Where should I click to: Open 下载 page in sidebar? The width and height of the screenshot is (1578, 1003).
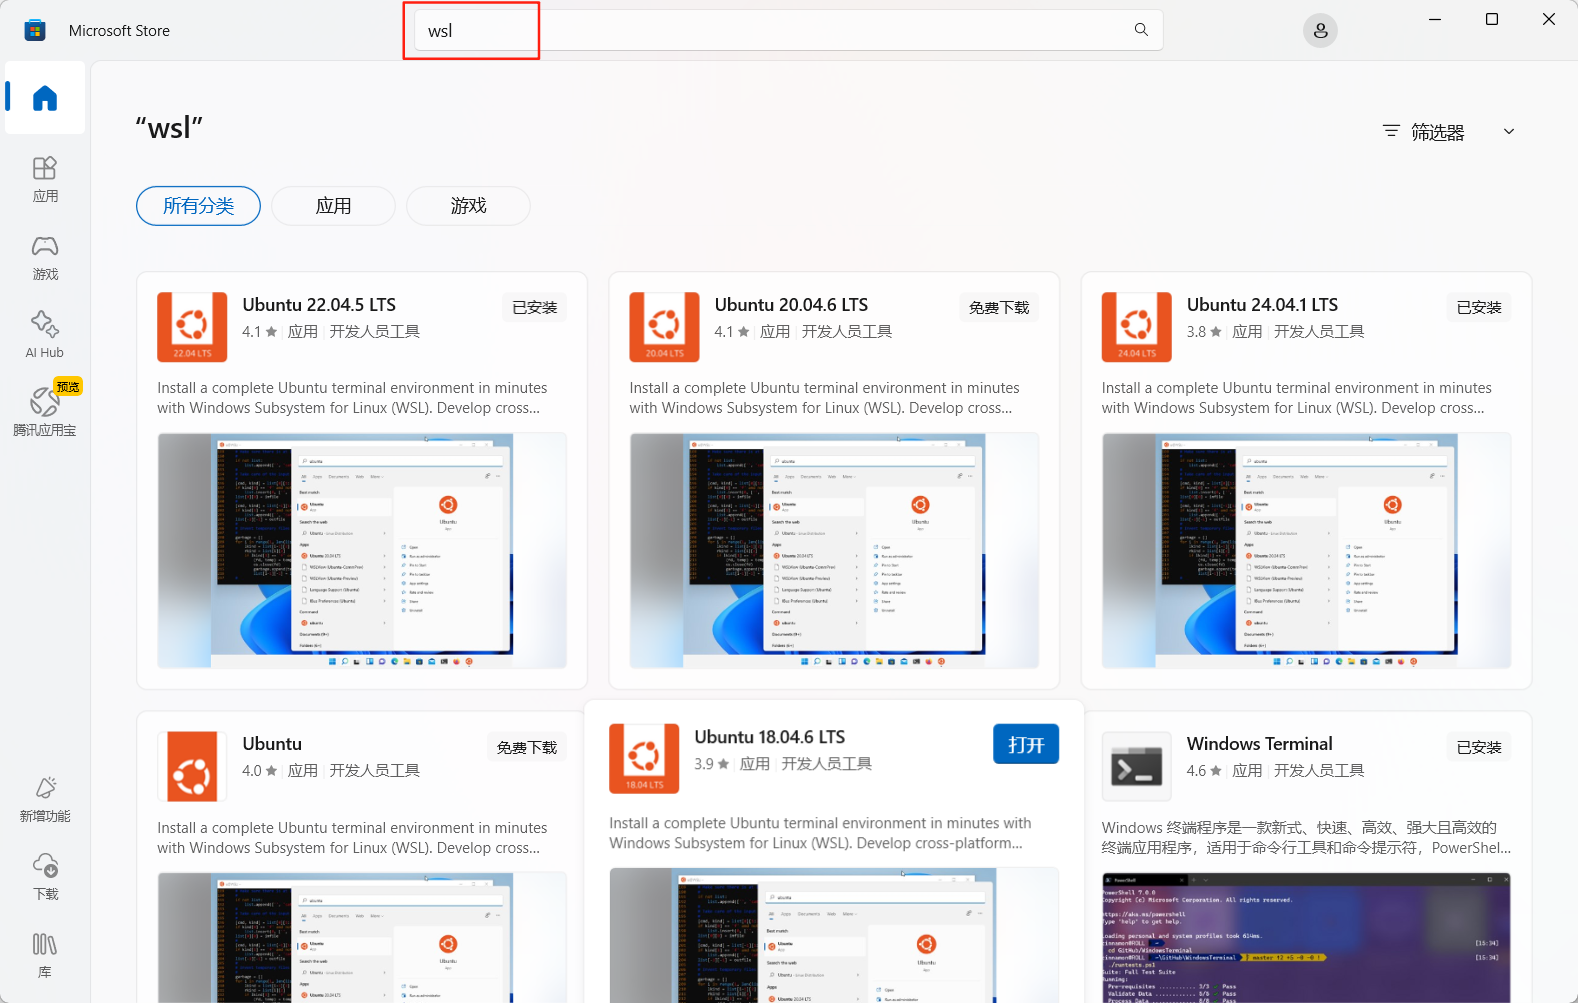pos(45,877)
